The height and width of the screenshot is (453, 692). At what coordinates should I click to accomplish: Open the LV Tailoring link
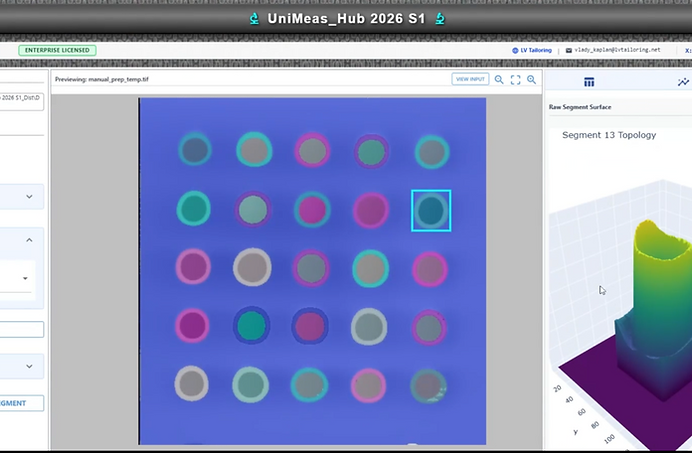[x=536, y=50]
